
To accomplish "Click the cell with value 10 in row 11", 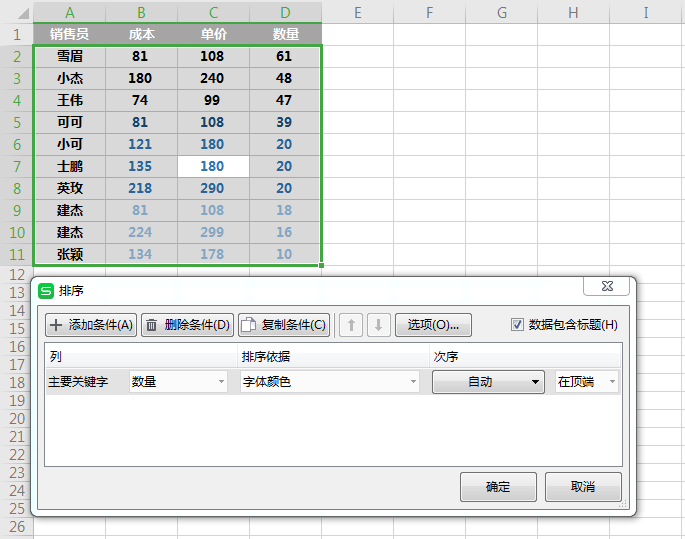I will (x=285, y=254).
